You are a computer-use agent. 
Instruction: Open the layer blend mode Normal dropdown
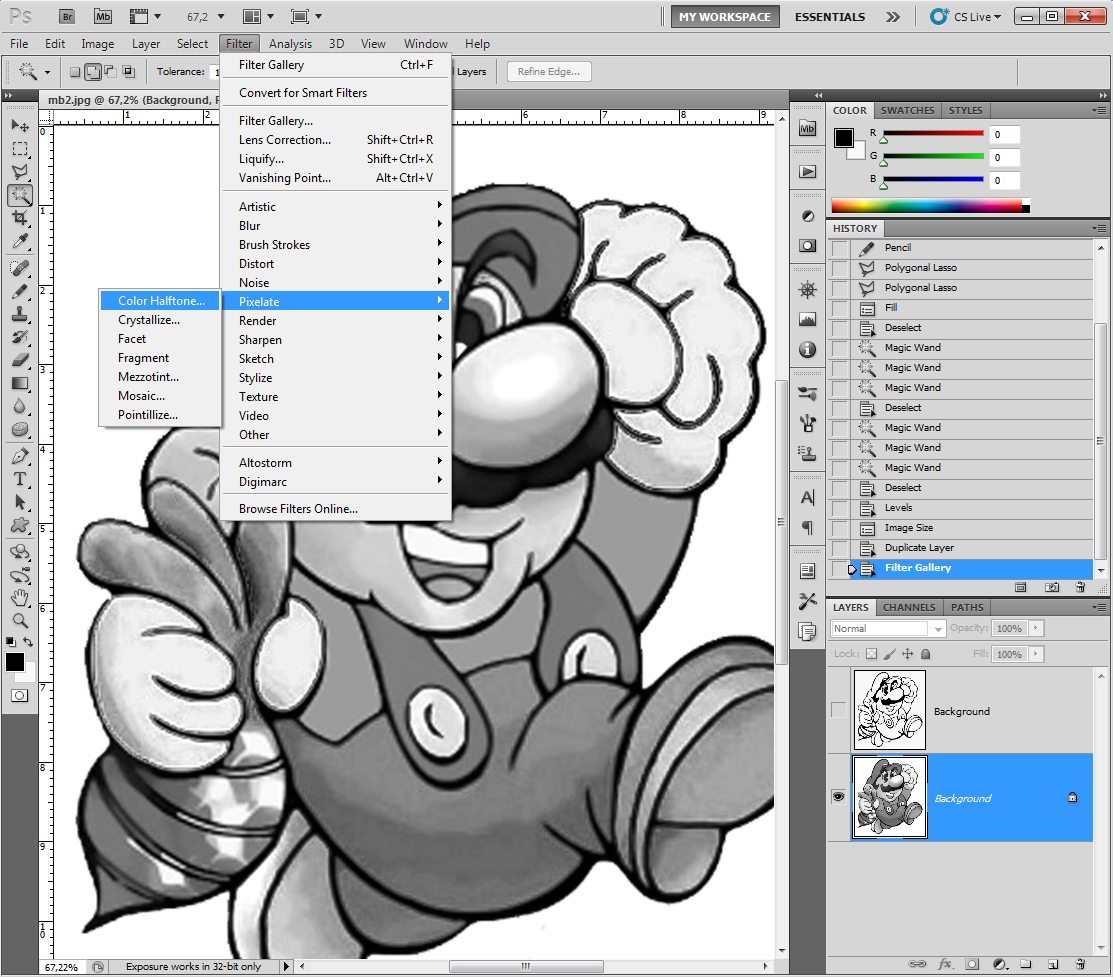tap(887, 628)
